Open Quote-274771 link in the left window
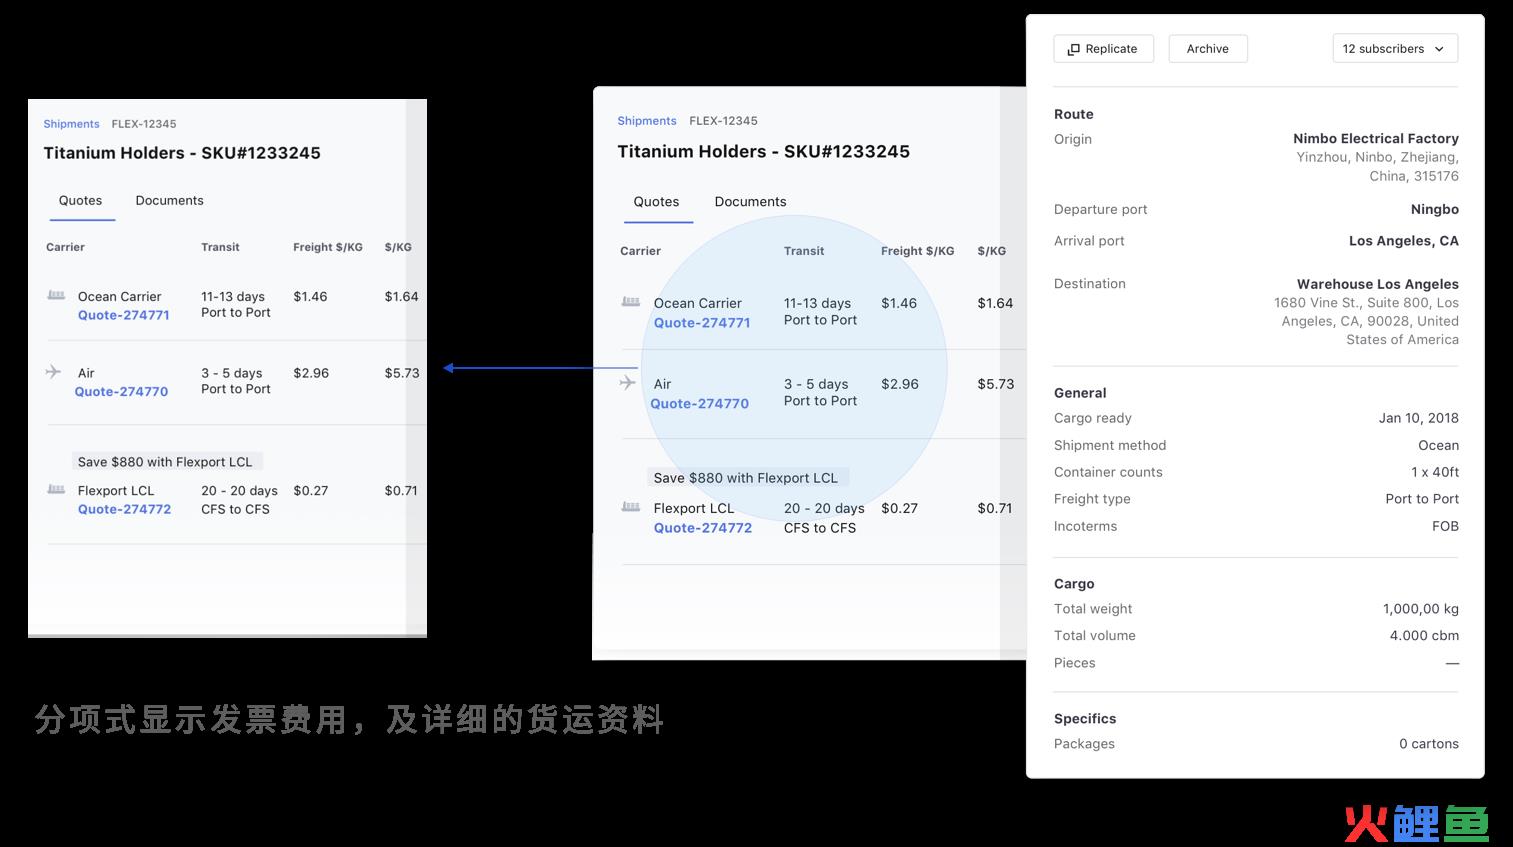 [124, 315]
